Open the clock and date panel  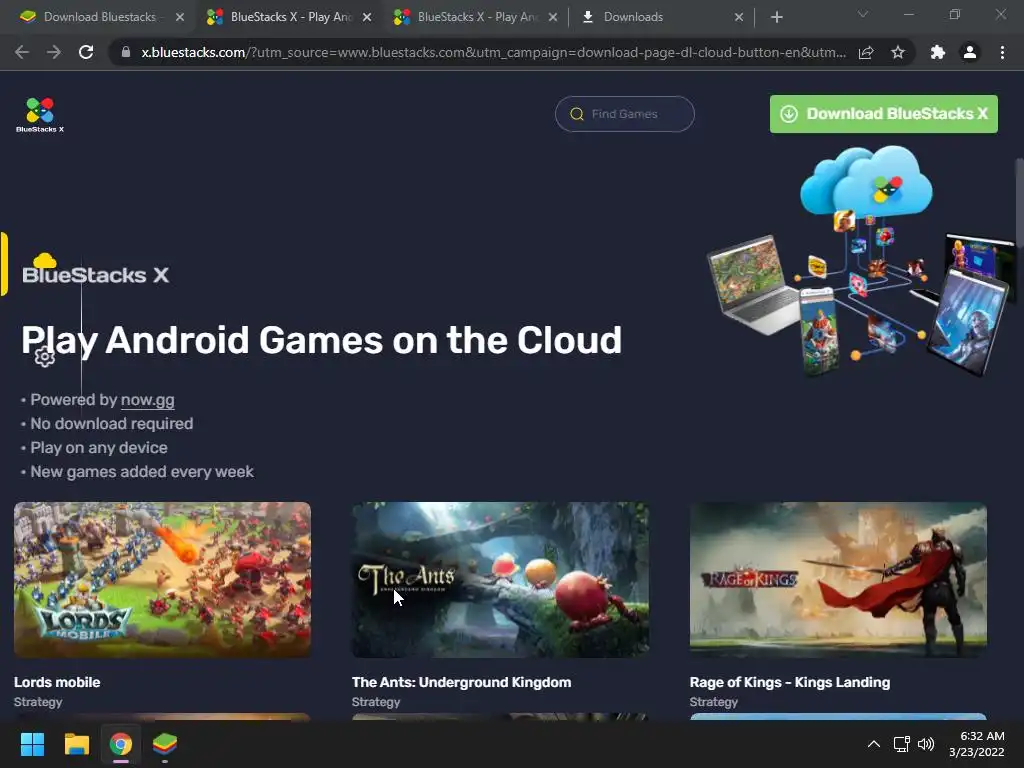coord(977,744)
